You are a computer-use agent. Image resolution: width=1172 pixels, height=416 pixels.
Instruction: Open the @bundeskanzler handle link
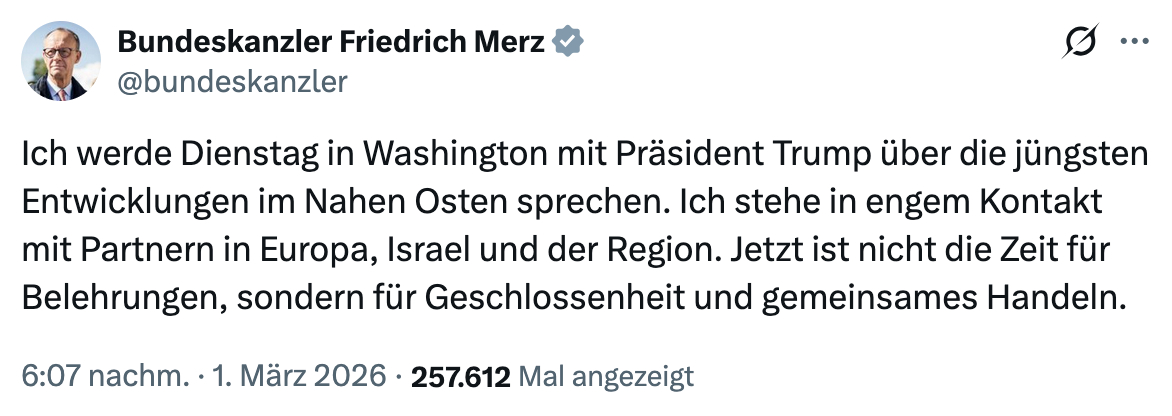[x=233, y=81]
